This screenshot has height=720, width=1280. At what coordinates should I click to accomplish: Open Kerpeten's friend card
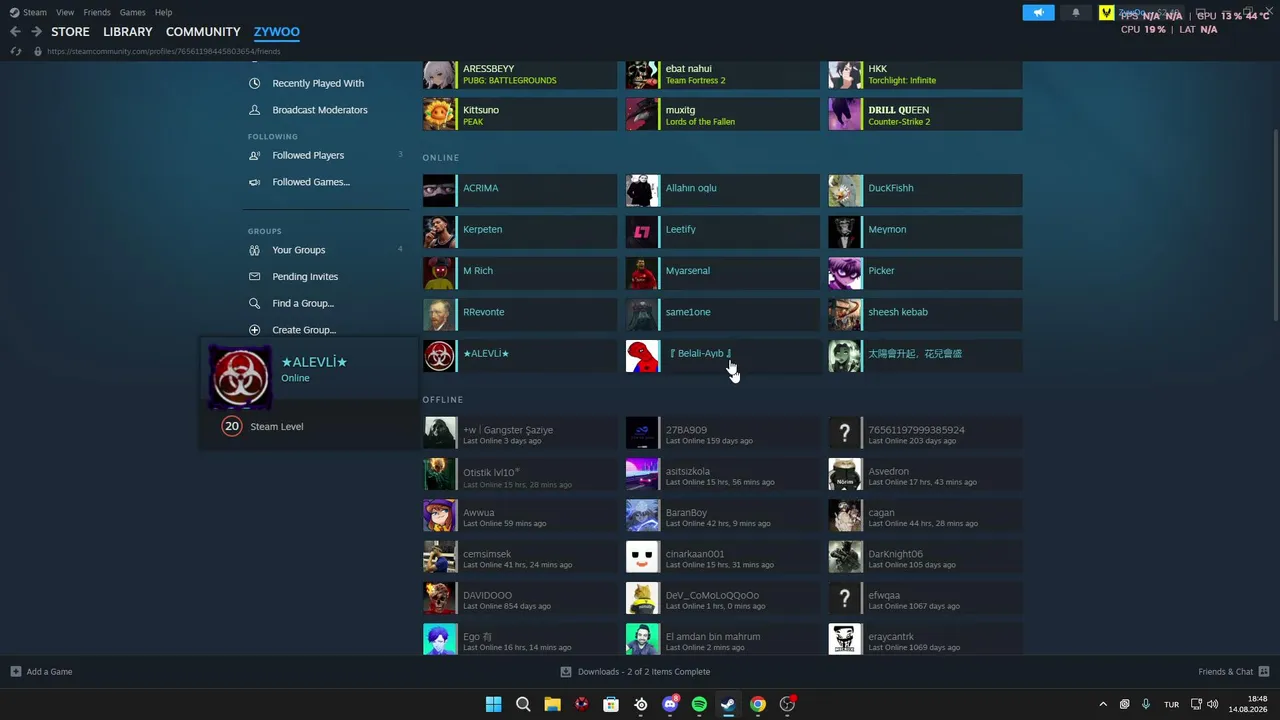click(x=520, y=232)
